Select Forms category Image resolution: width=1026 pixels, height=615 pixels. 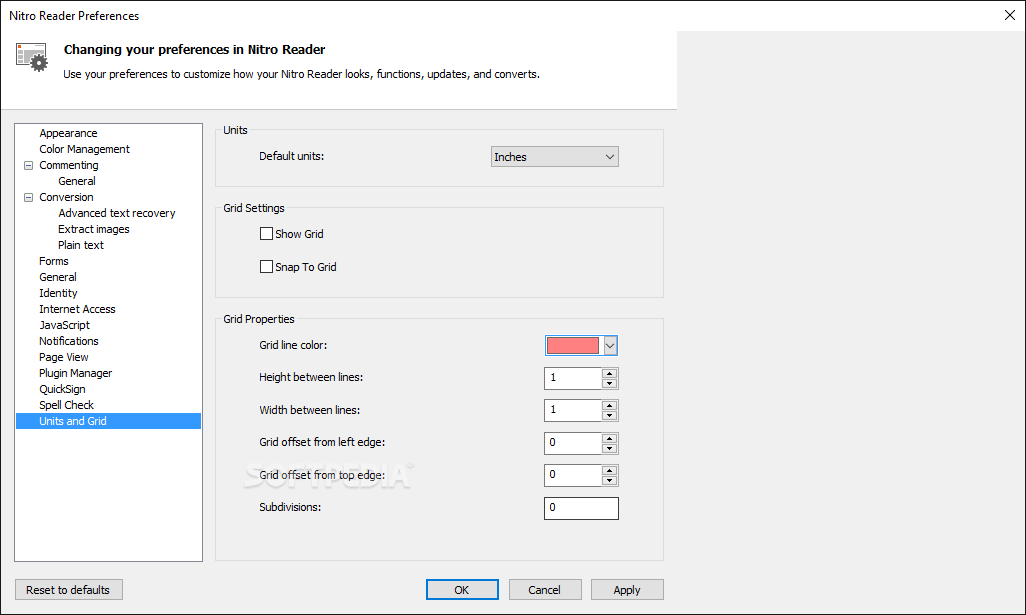(x=54, y=261)
